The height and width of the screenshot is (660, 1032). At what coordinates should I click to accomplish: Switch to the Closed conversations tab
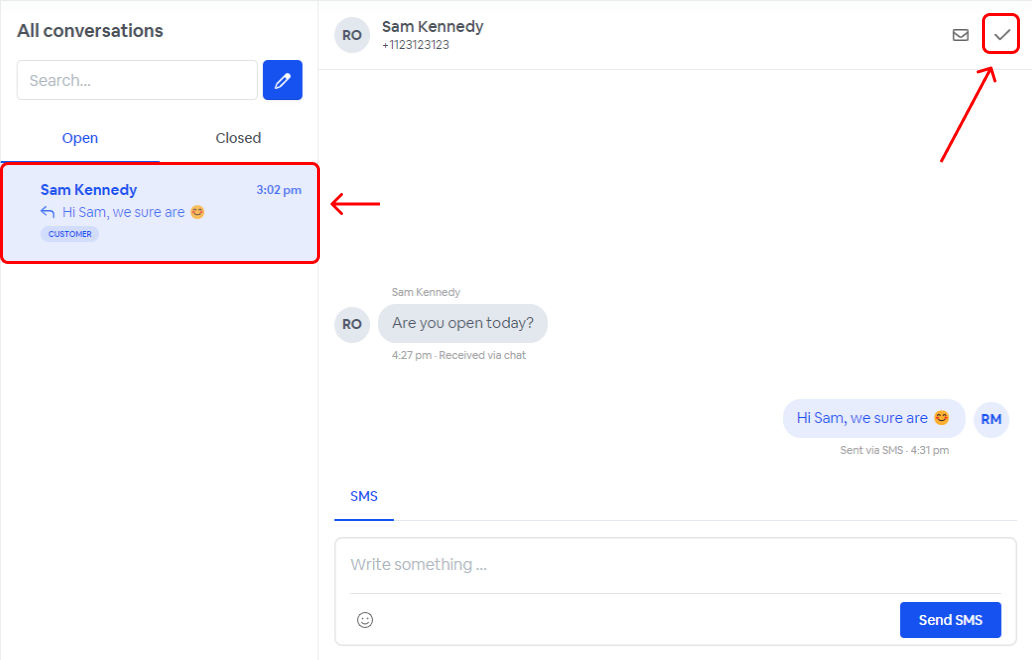click(x=238, y=138)
